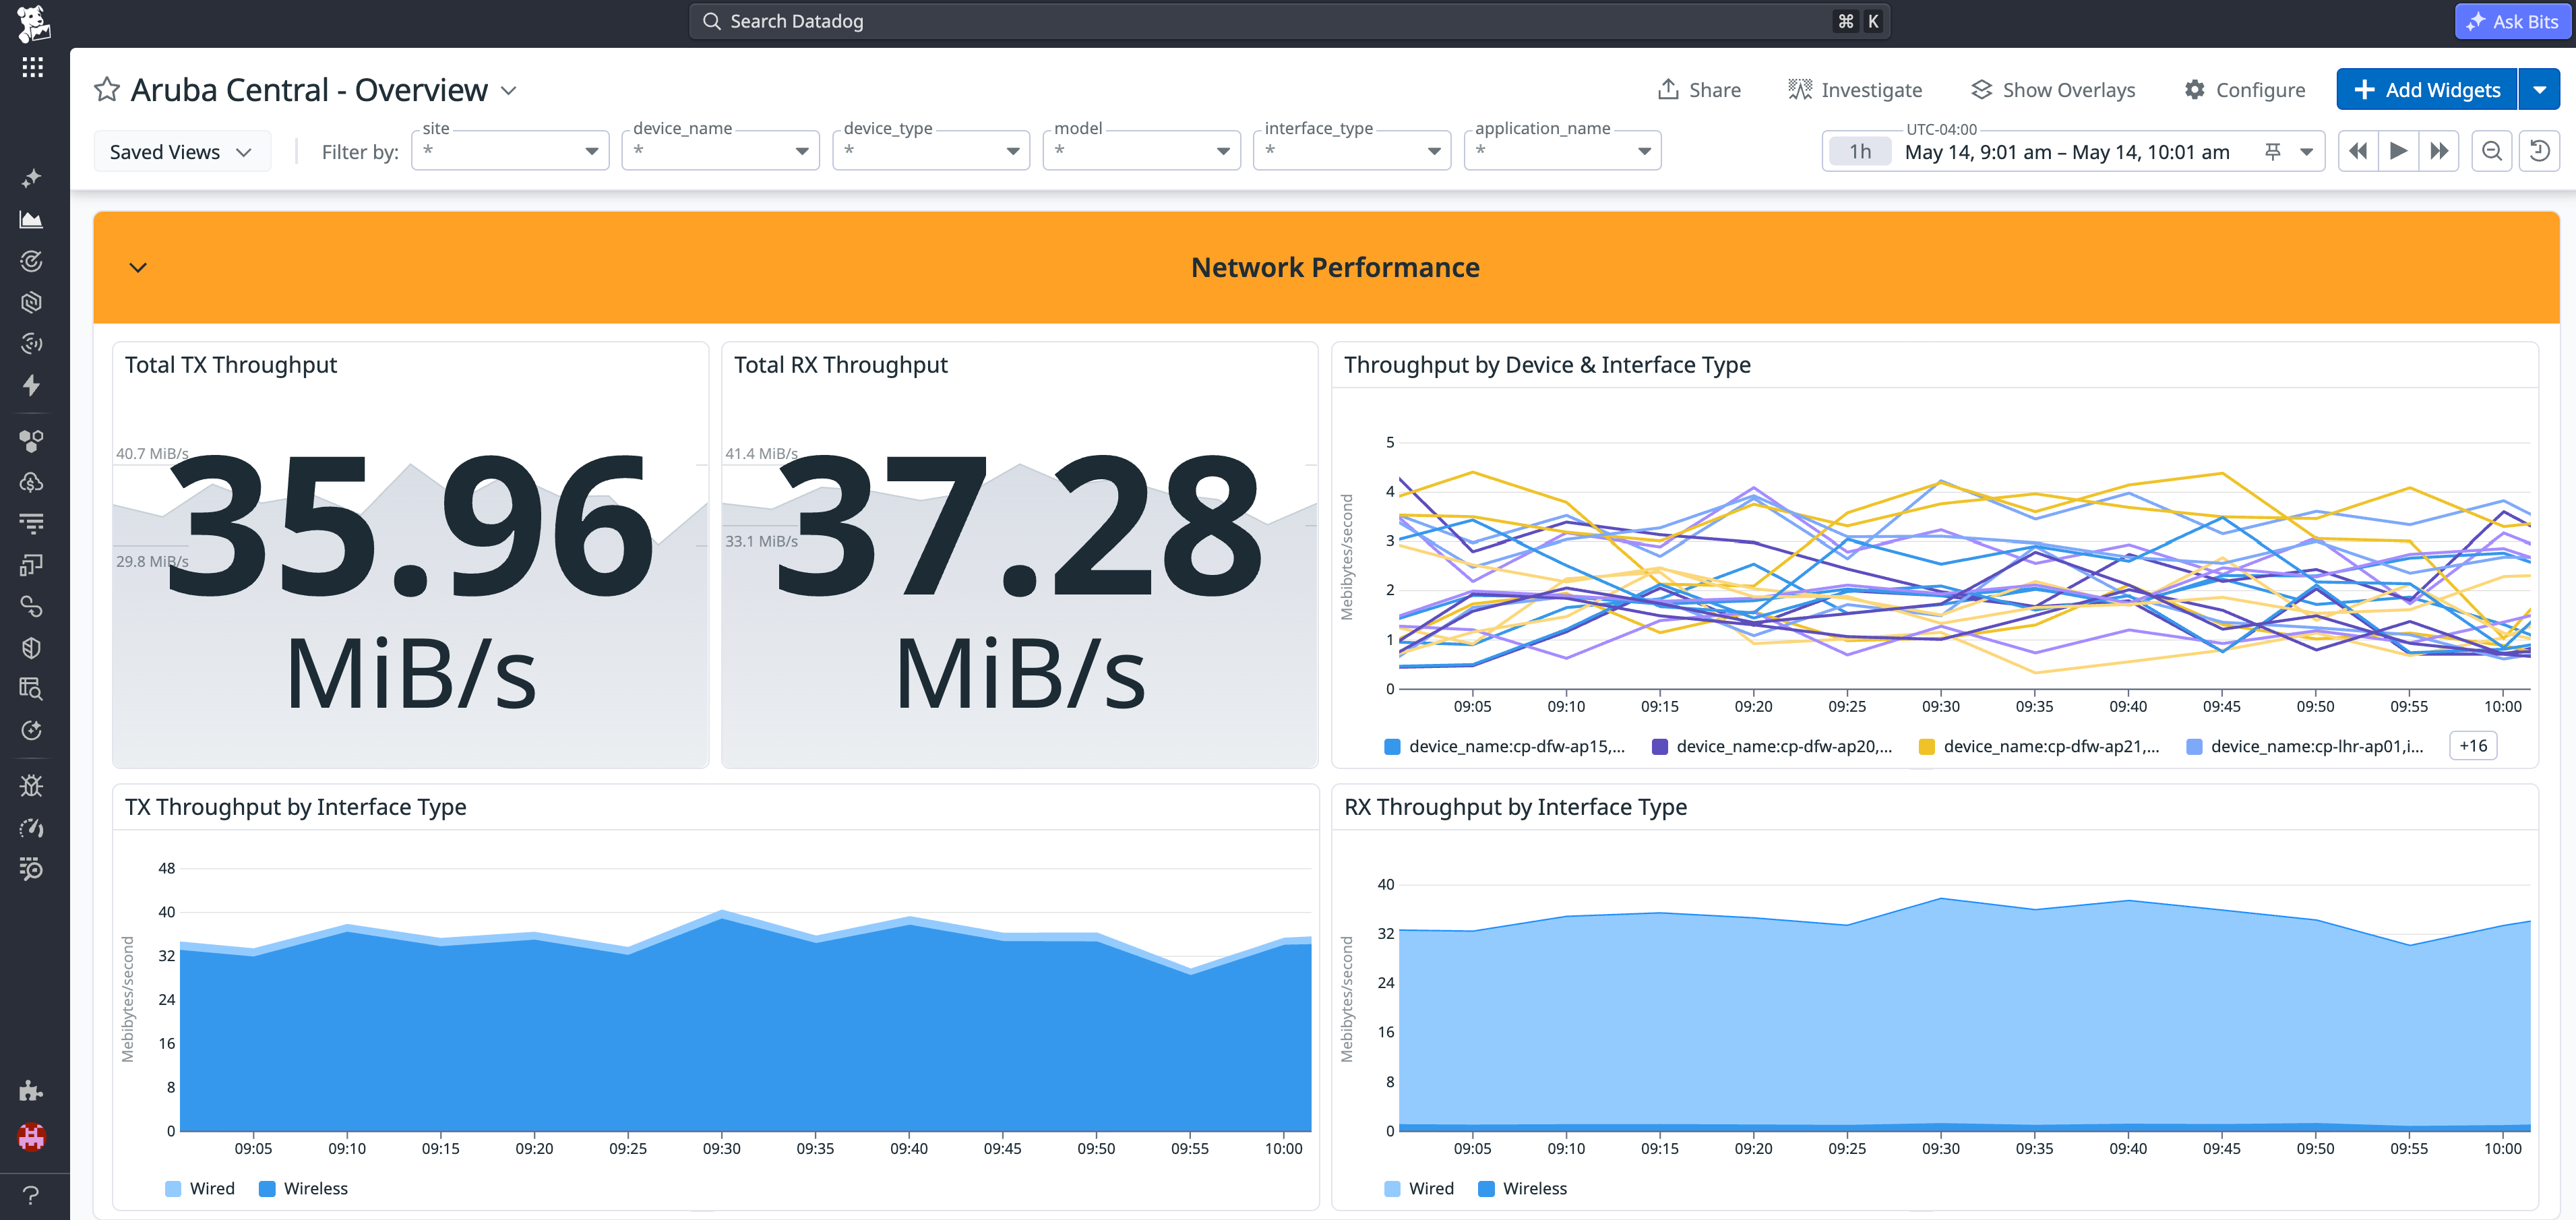The width and height of the screenshot is (2576, 1220).
Task: Click the Search Datadog field
Action: pos(1289,21)
